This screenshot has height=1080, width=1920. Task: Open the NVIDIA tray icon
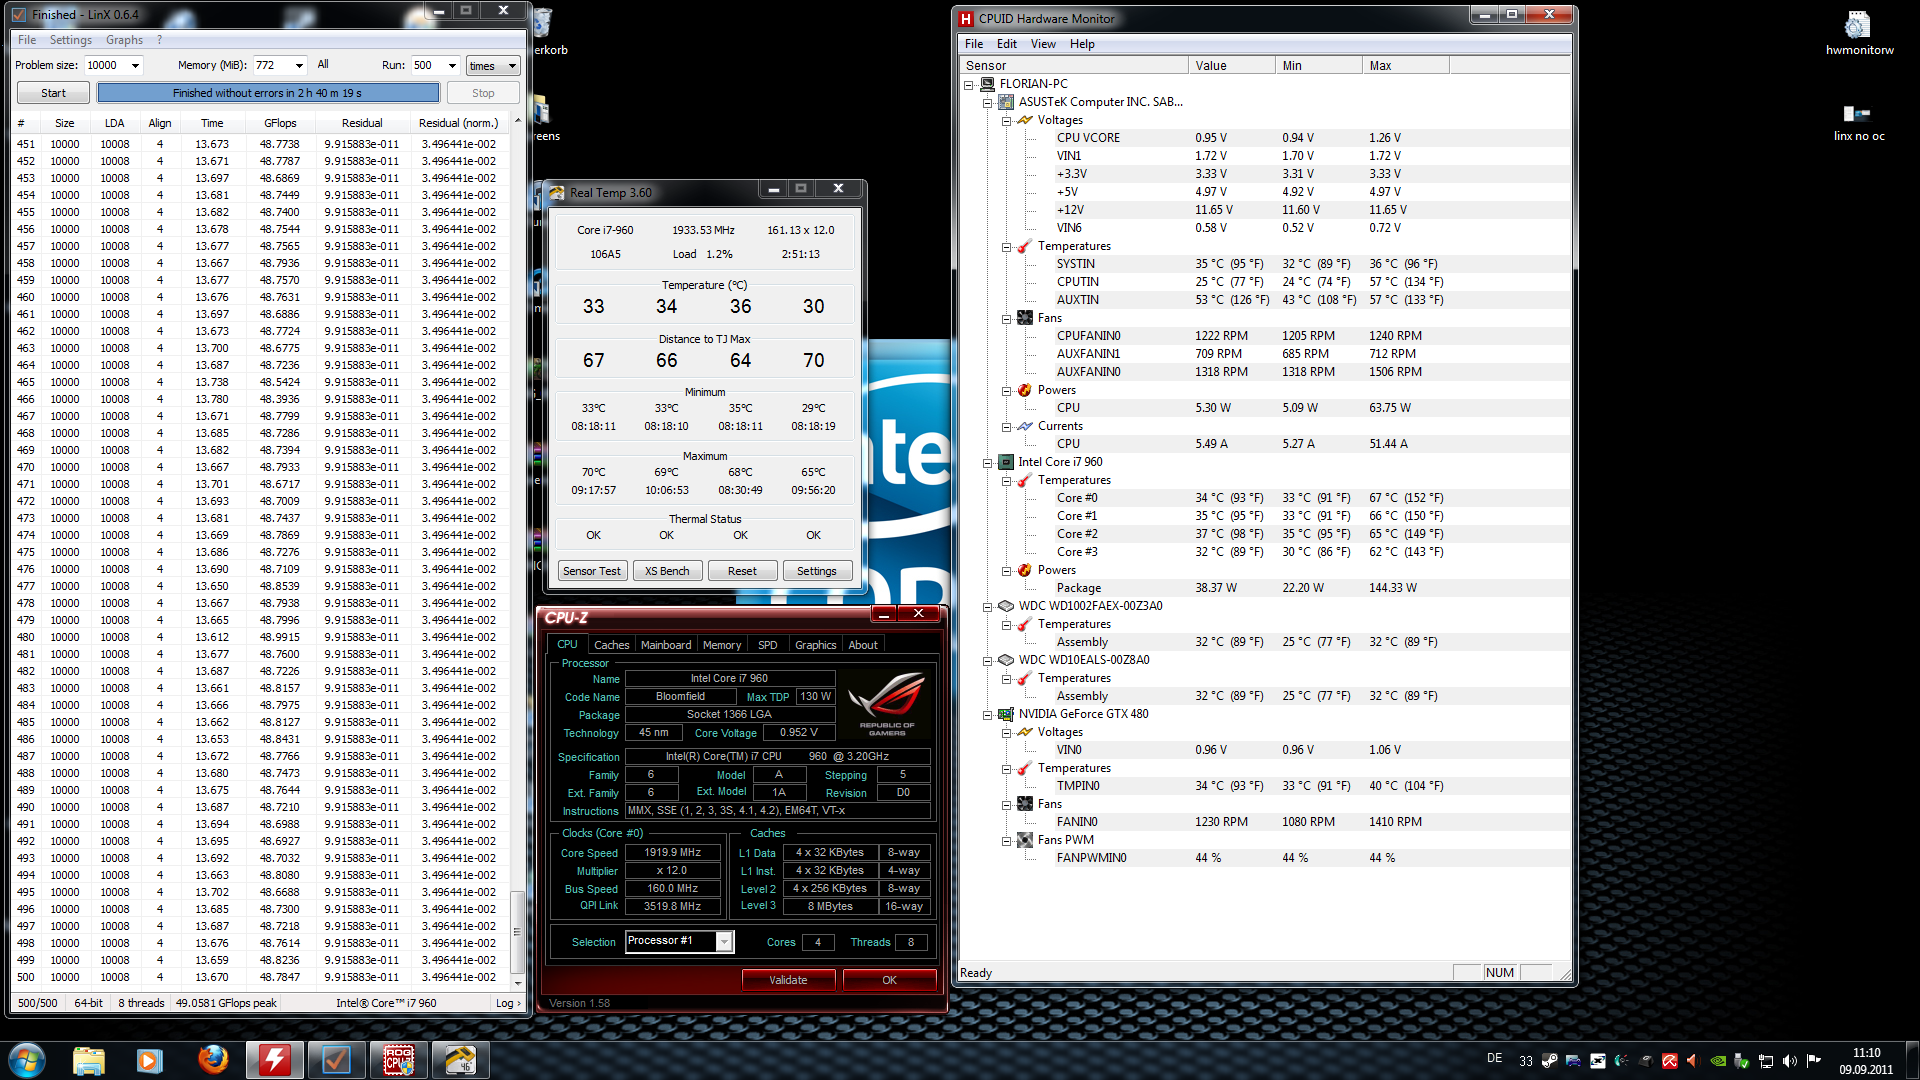[1718, 1061]
